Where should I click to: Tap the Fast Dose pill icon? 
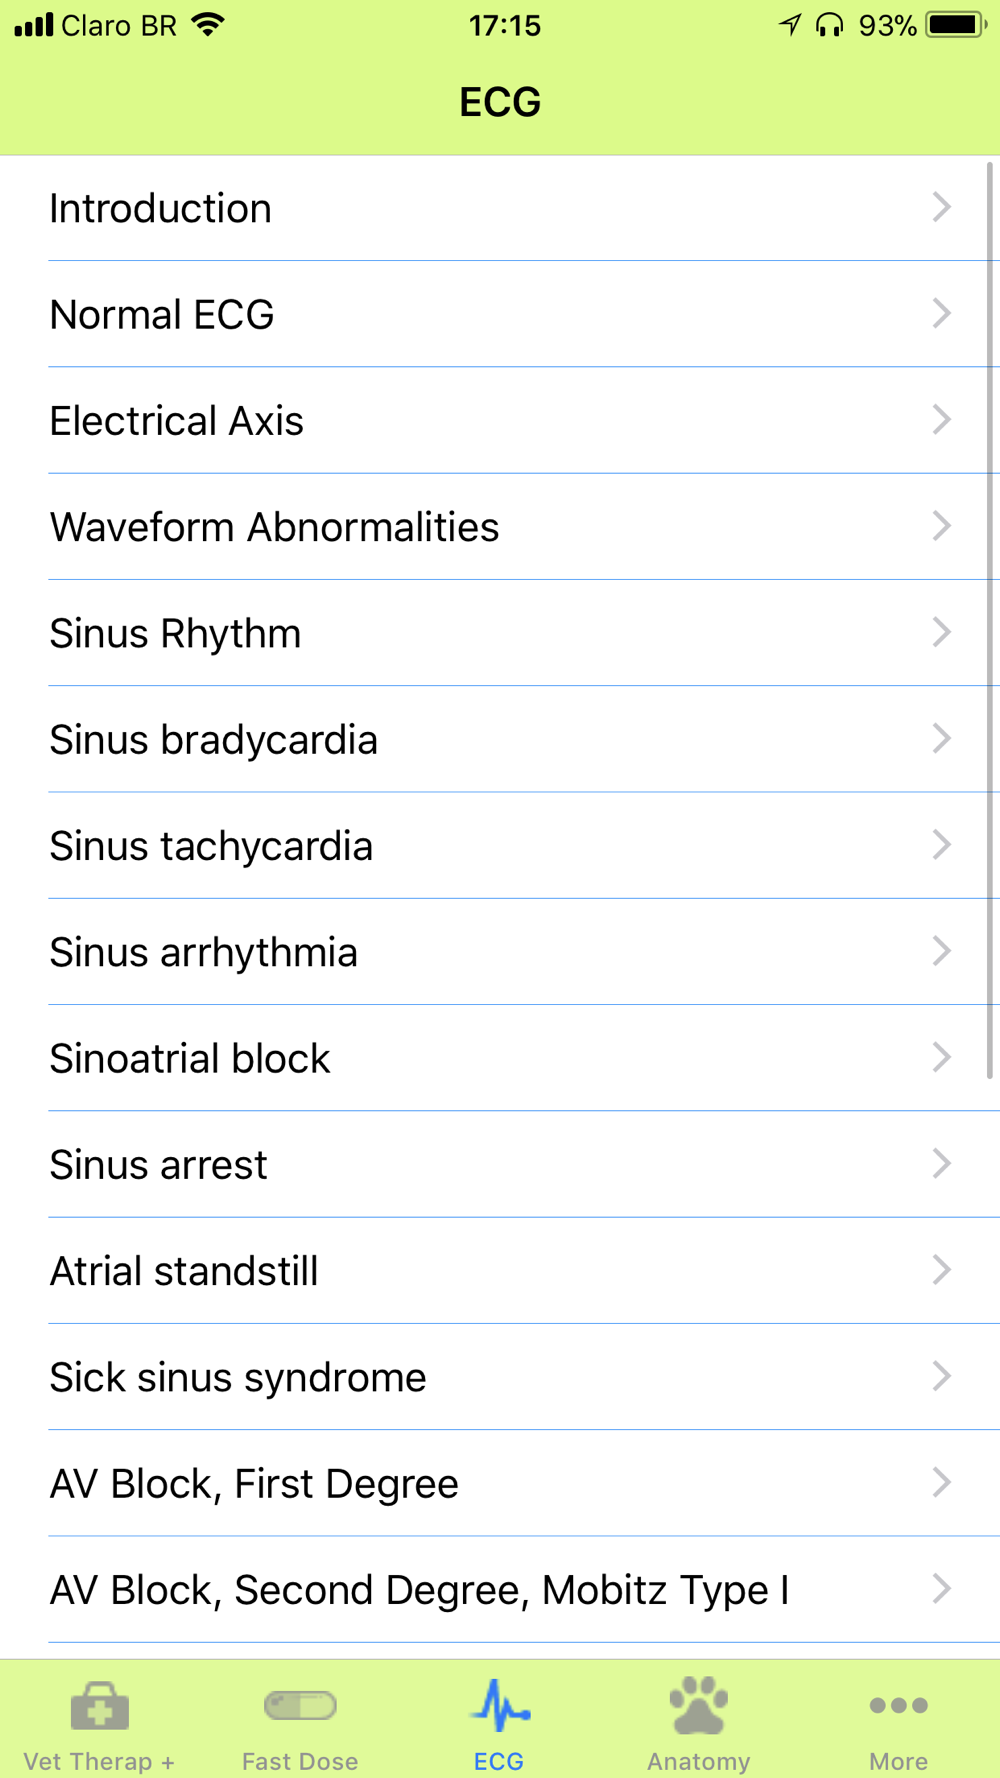point(300,1705)
